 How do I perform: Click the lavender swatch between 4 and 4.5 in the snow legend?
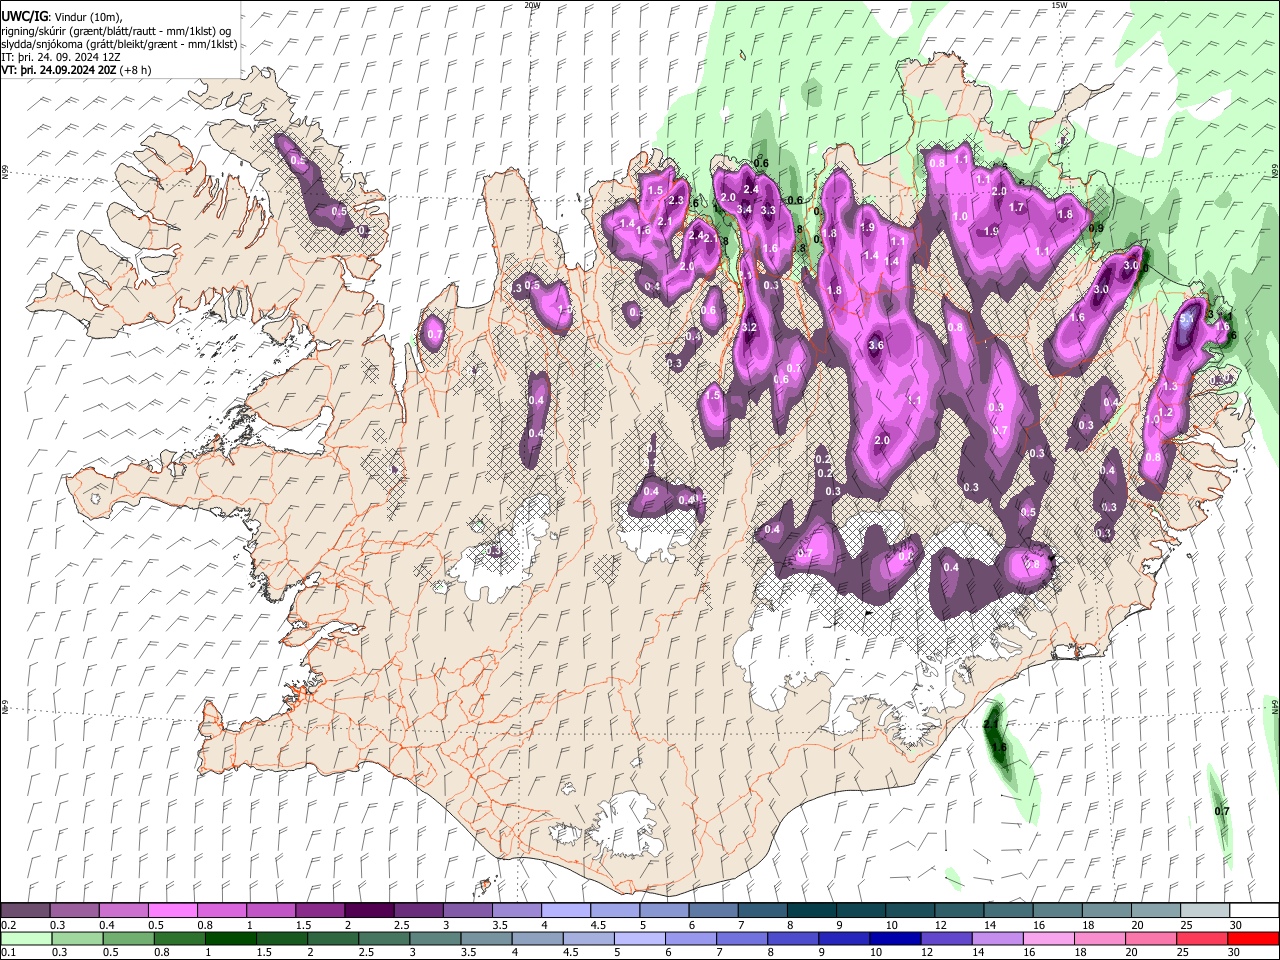pyautogui.click(x=565, y=911)
